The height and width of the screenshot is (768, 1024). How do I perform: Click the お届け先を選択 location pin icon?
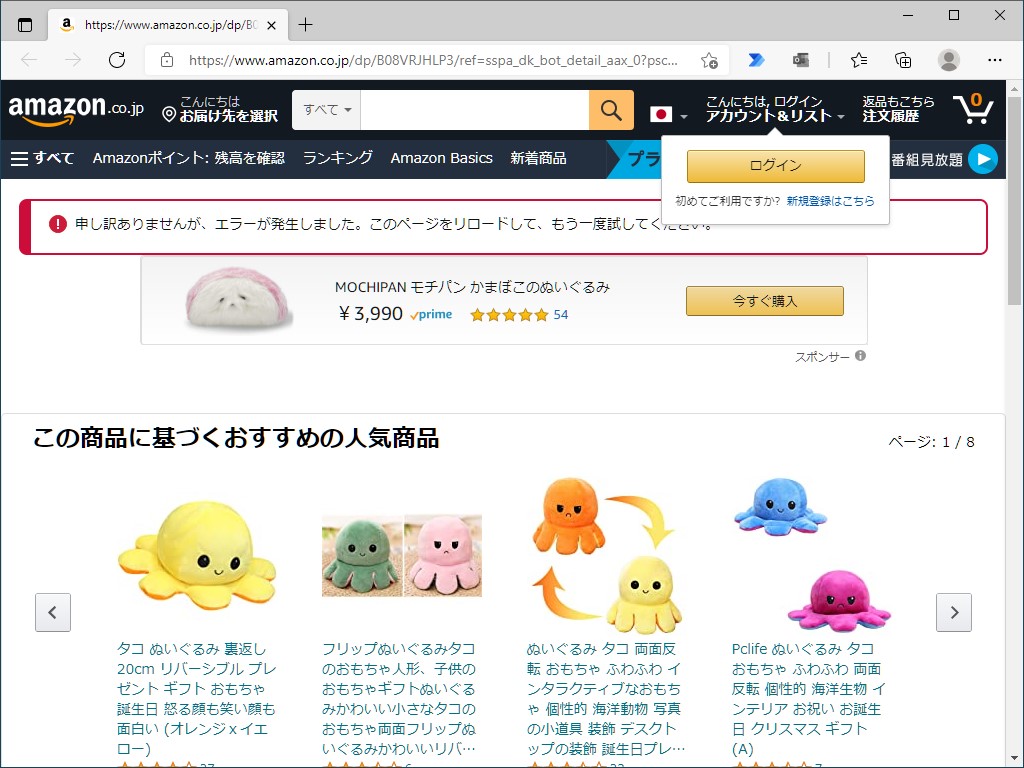coord(168,116)
